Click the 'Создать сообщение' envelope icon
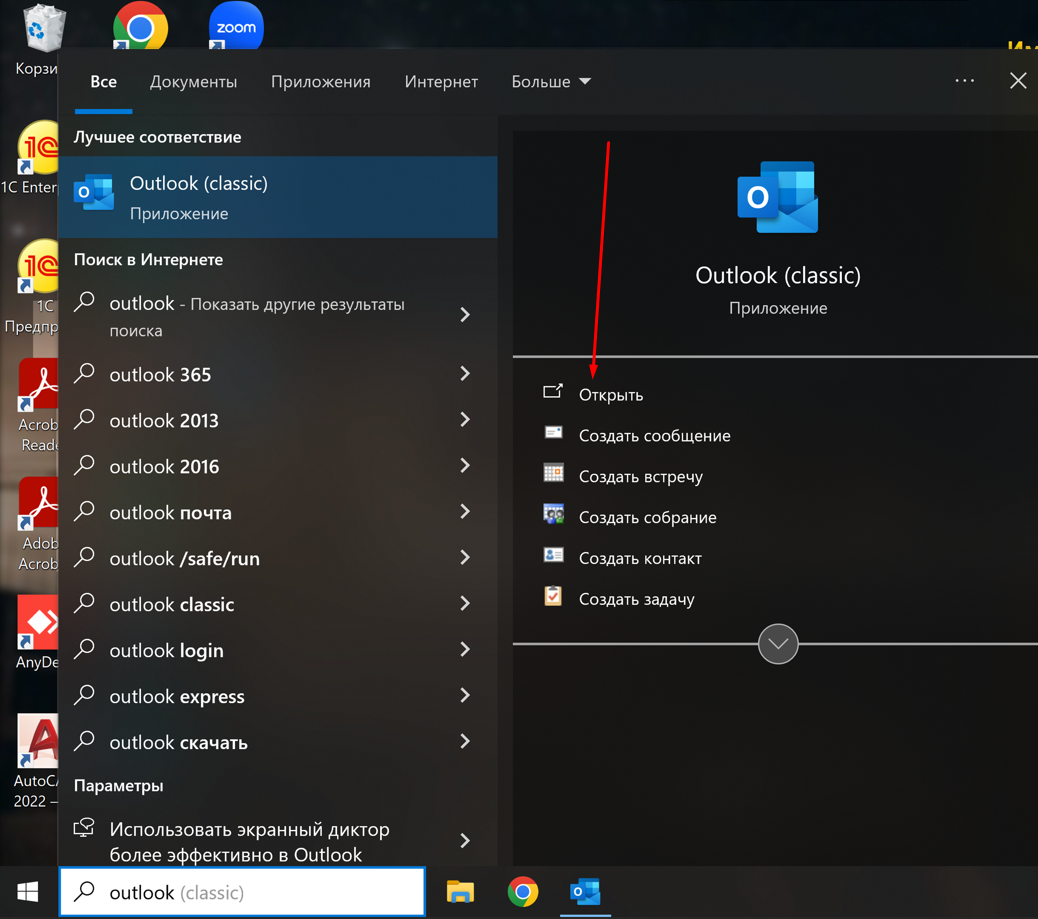Image resolution: width=1038 pixels, height=919 pixels. pyautogui.click(x=553, y=433)
